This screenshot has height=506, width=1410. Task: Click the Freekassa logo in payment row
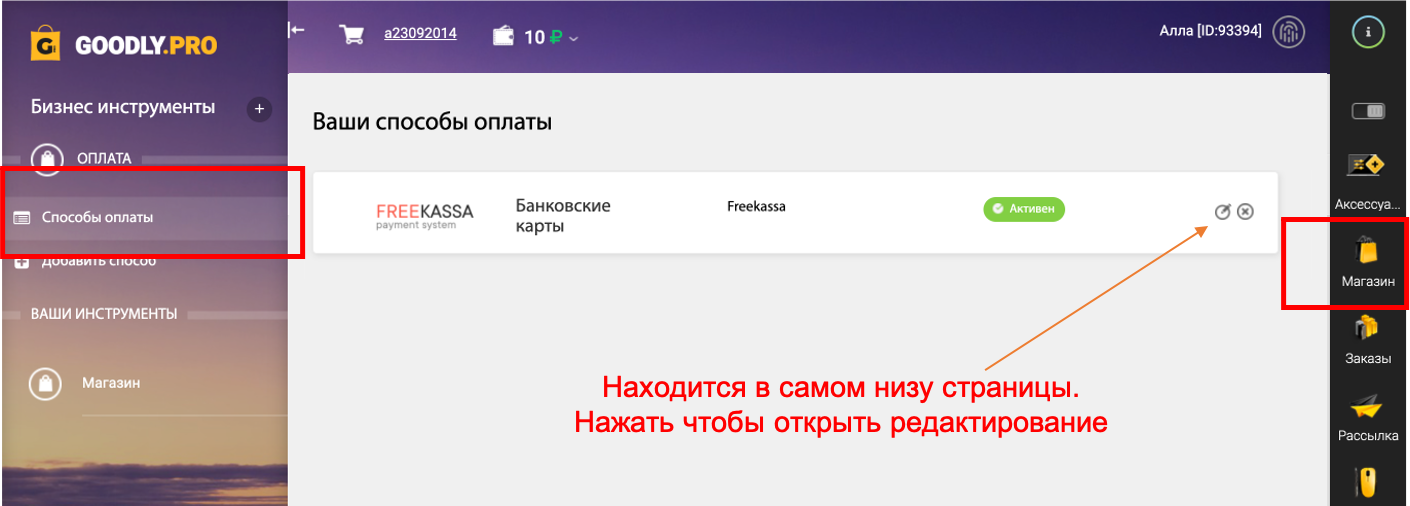[425, 215]
